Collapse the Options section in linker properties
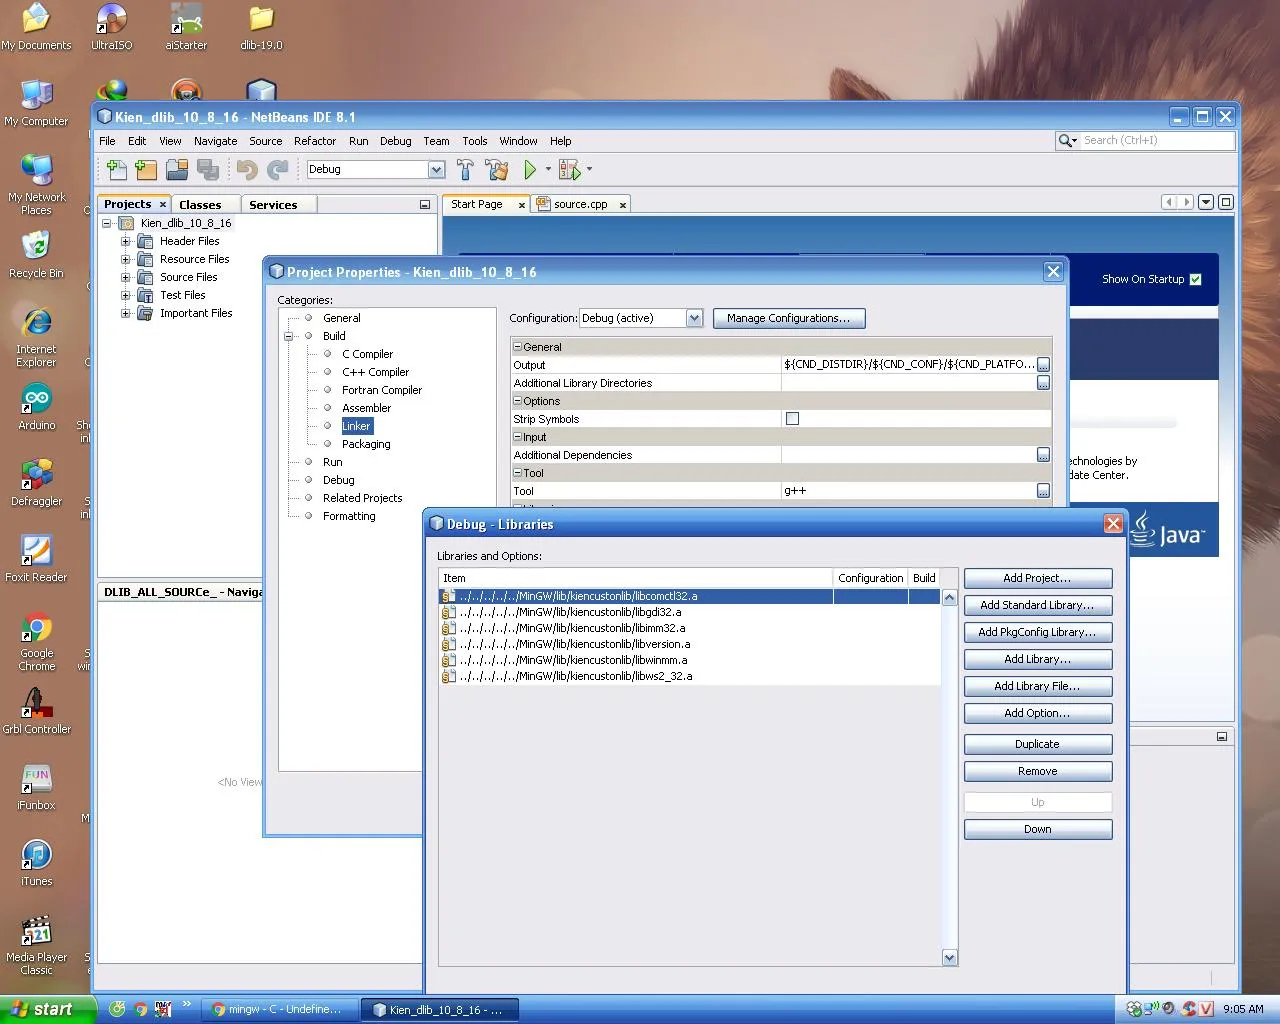Image resolution: width=1280 pixels, height=1024 pixels. (x=518, y=401)
